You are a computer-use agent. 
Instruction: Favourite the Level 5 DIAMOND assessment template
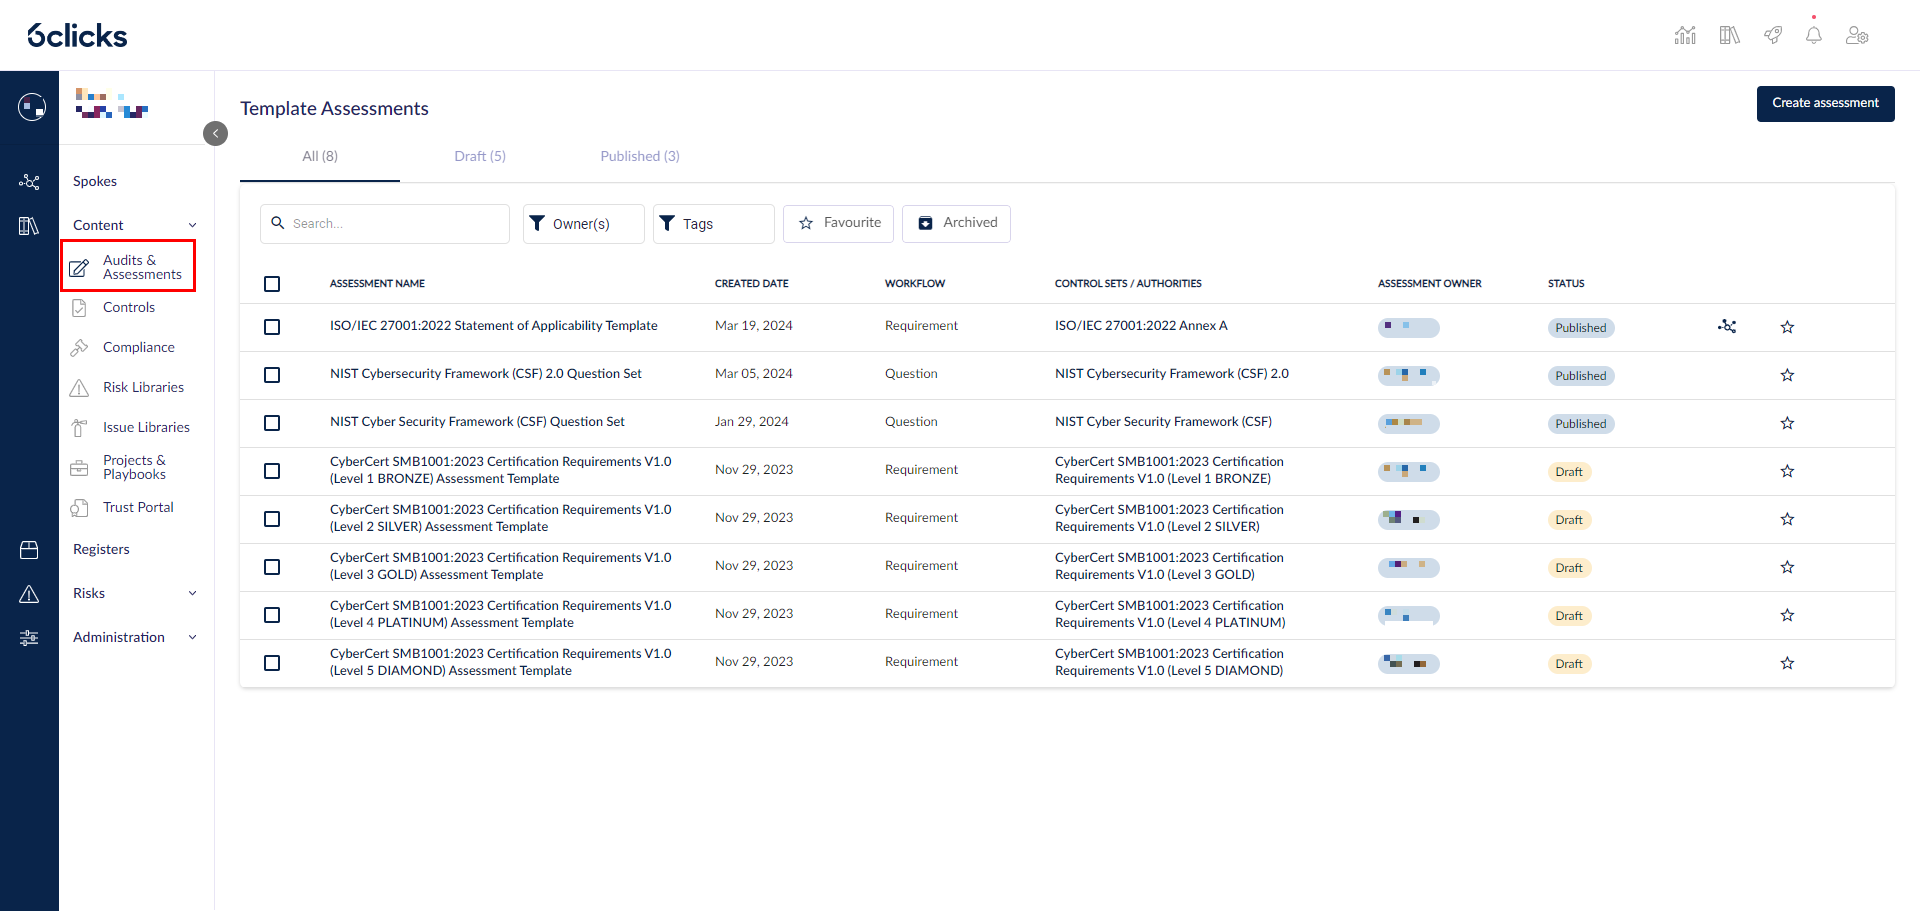click(x=1787, y=663)
